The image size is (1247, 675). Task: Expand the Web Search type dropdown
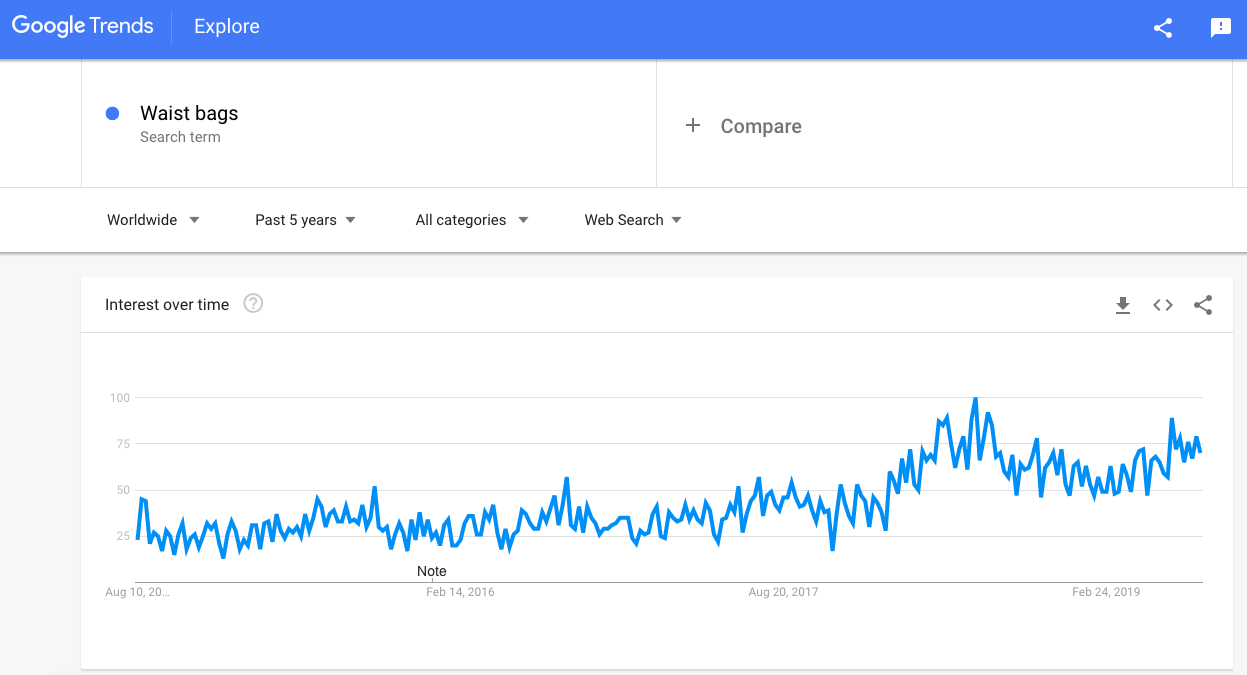point(633,220)
